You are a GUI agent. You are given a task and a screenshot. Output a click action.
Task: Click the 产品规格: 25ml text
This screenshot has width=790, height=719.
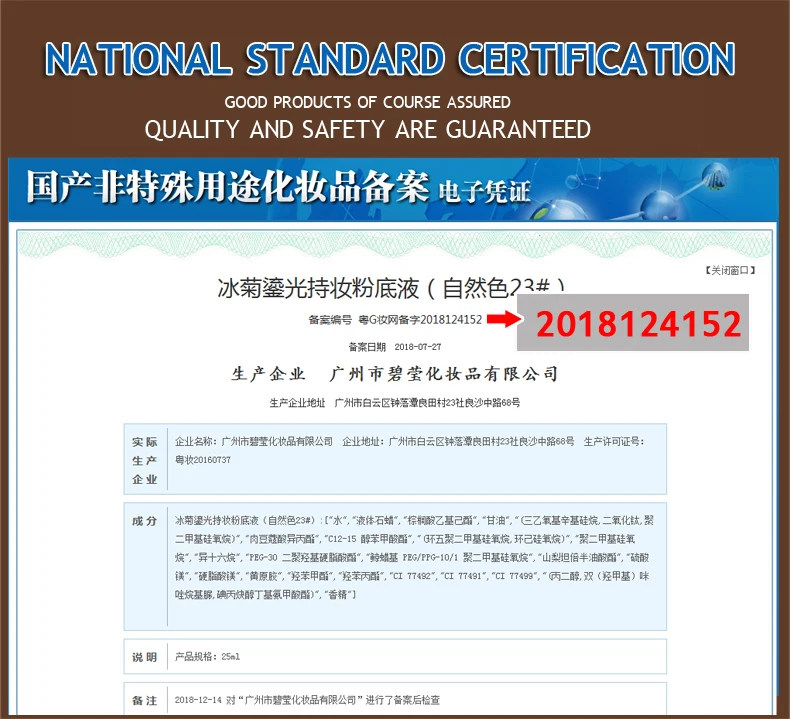tap(207, 657)
